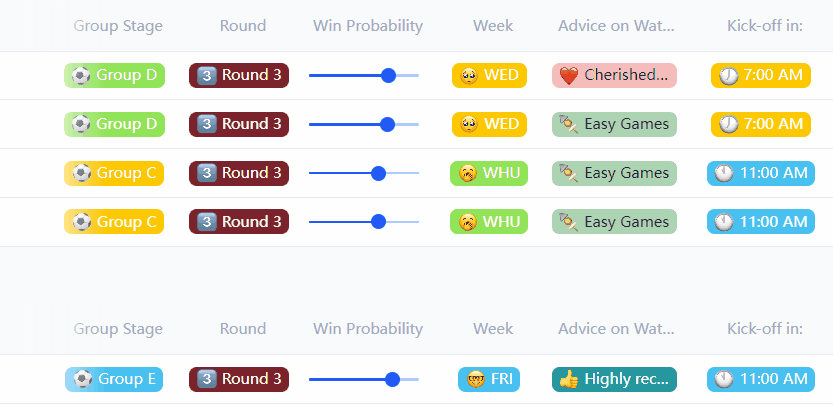The width and height of the screenshot is (833, 408).
Task: Click the thumbs-up icon on the Highly rec... tag
Action: (x=568, y=379)
